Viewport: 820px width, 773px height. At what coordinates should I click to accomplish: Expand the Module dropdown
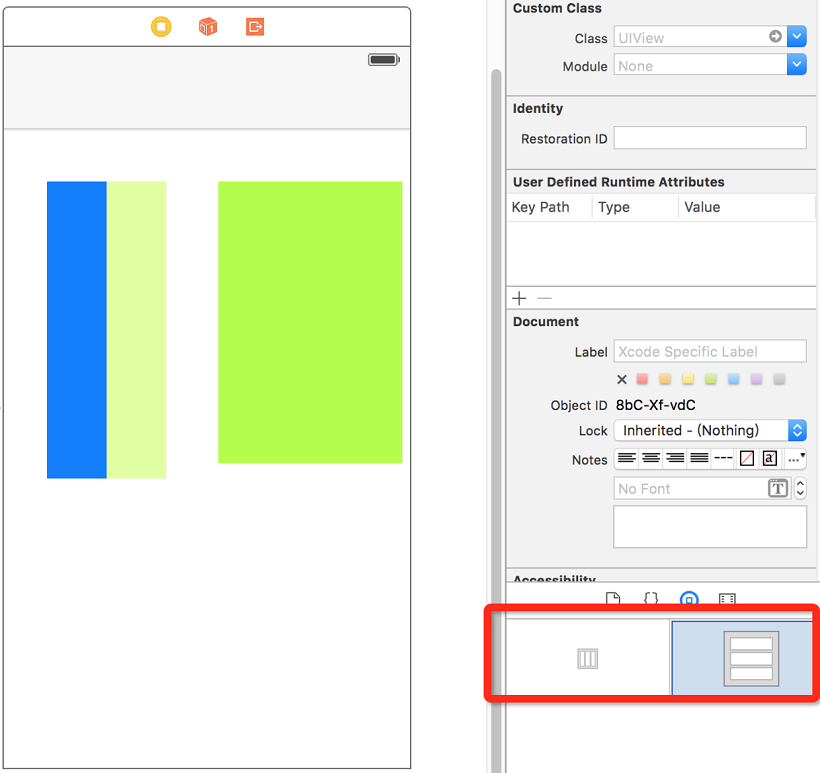coord(797,66)
